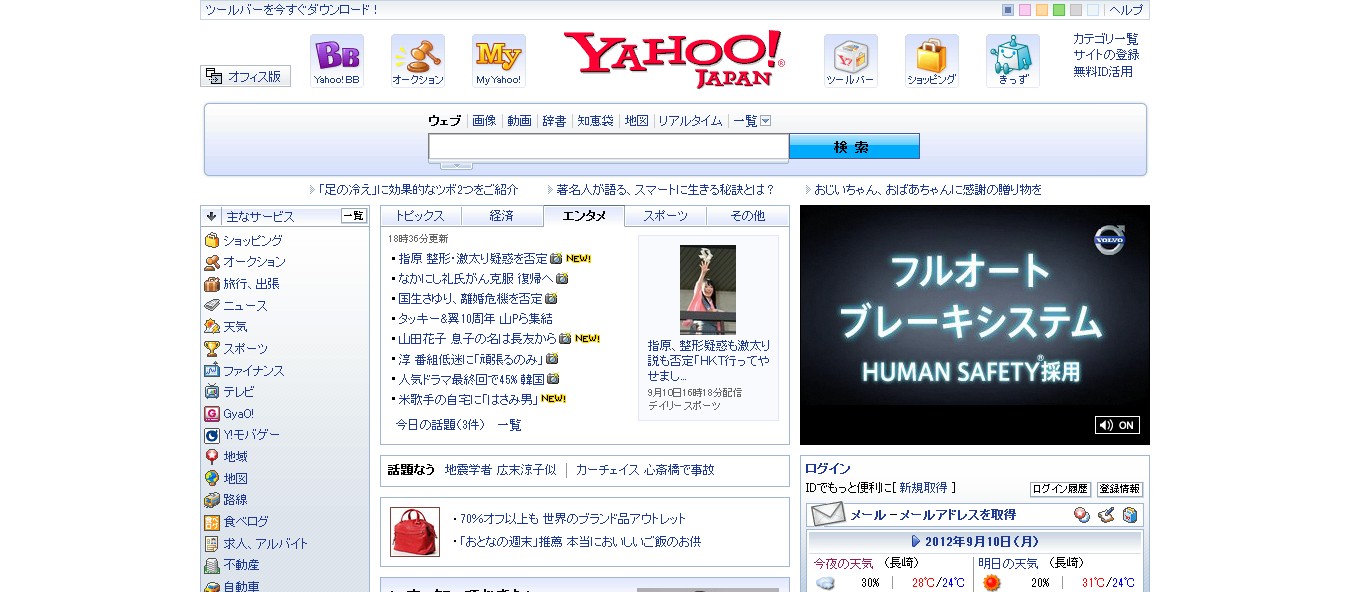1349x592 pixels.
Task: Open the 新規取得 link
Action: click(924, 488)
